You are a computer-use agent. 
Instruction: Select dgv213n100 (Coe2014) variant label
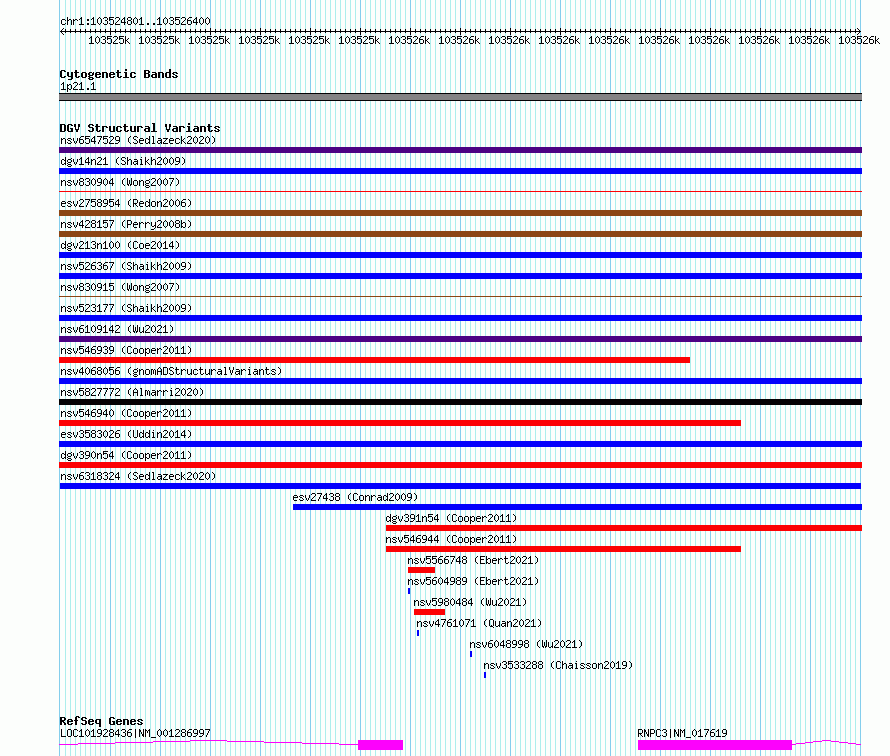point(120,245)
